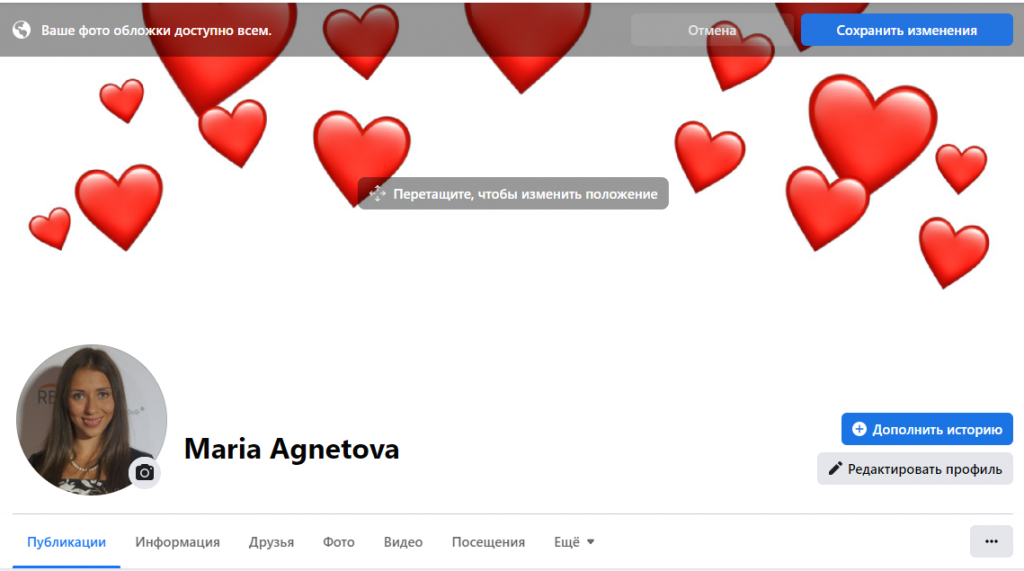Click Редактировать профиль with pencil icon
1024x571 pixels.
point(914,469)
